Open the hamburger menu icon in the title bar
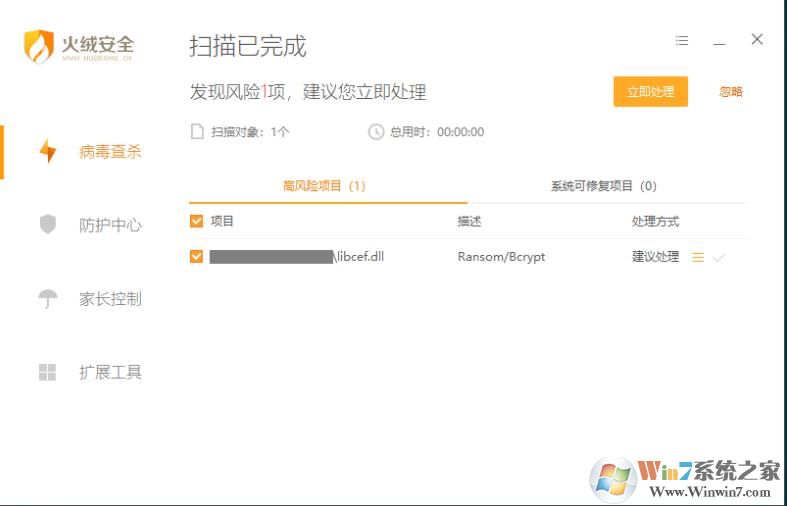This screenshot has height=506, width=787. click(682, 41)
